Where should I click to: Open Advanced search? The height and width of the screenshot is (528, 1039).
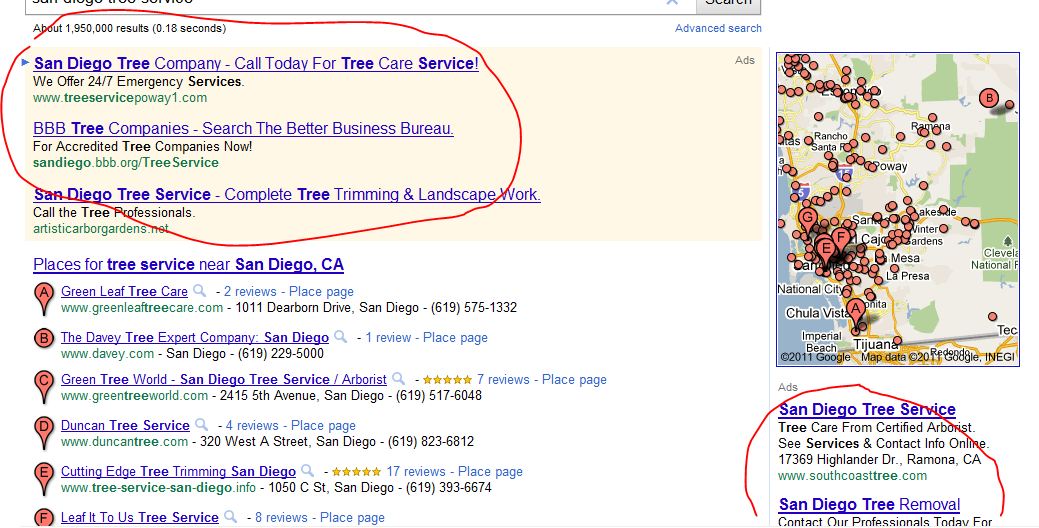tap(718, 28)
